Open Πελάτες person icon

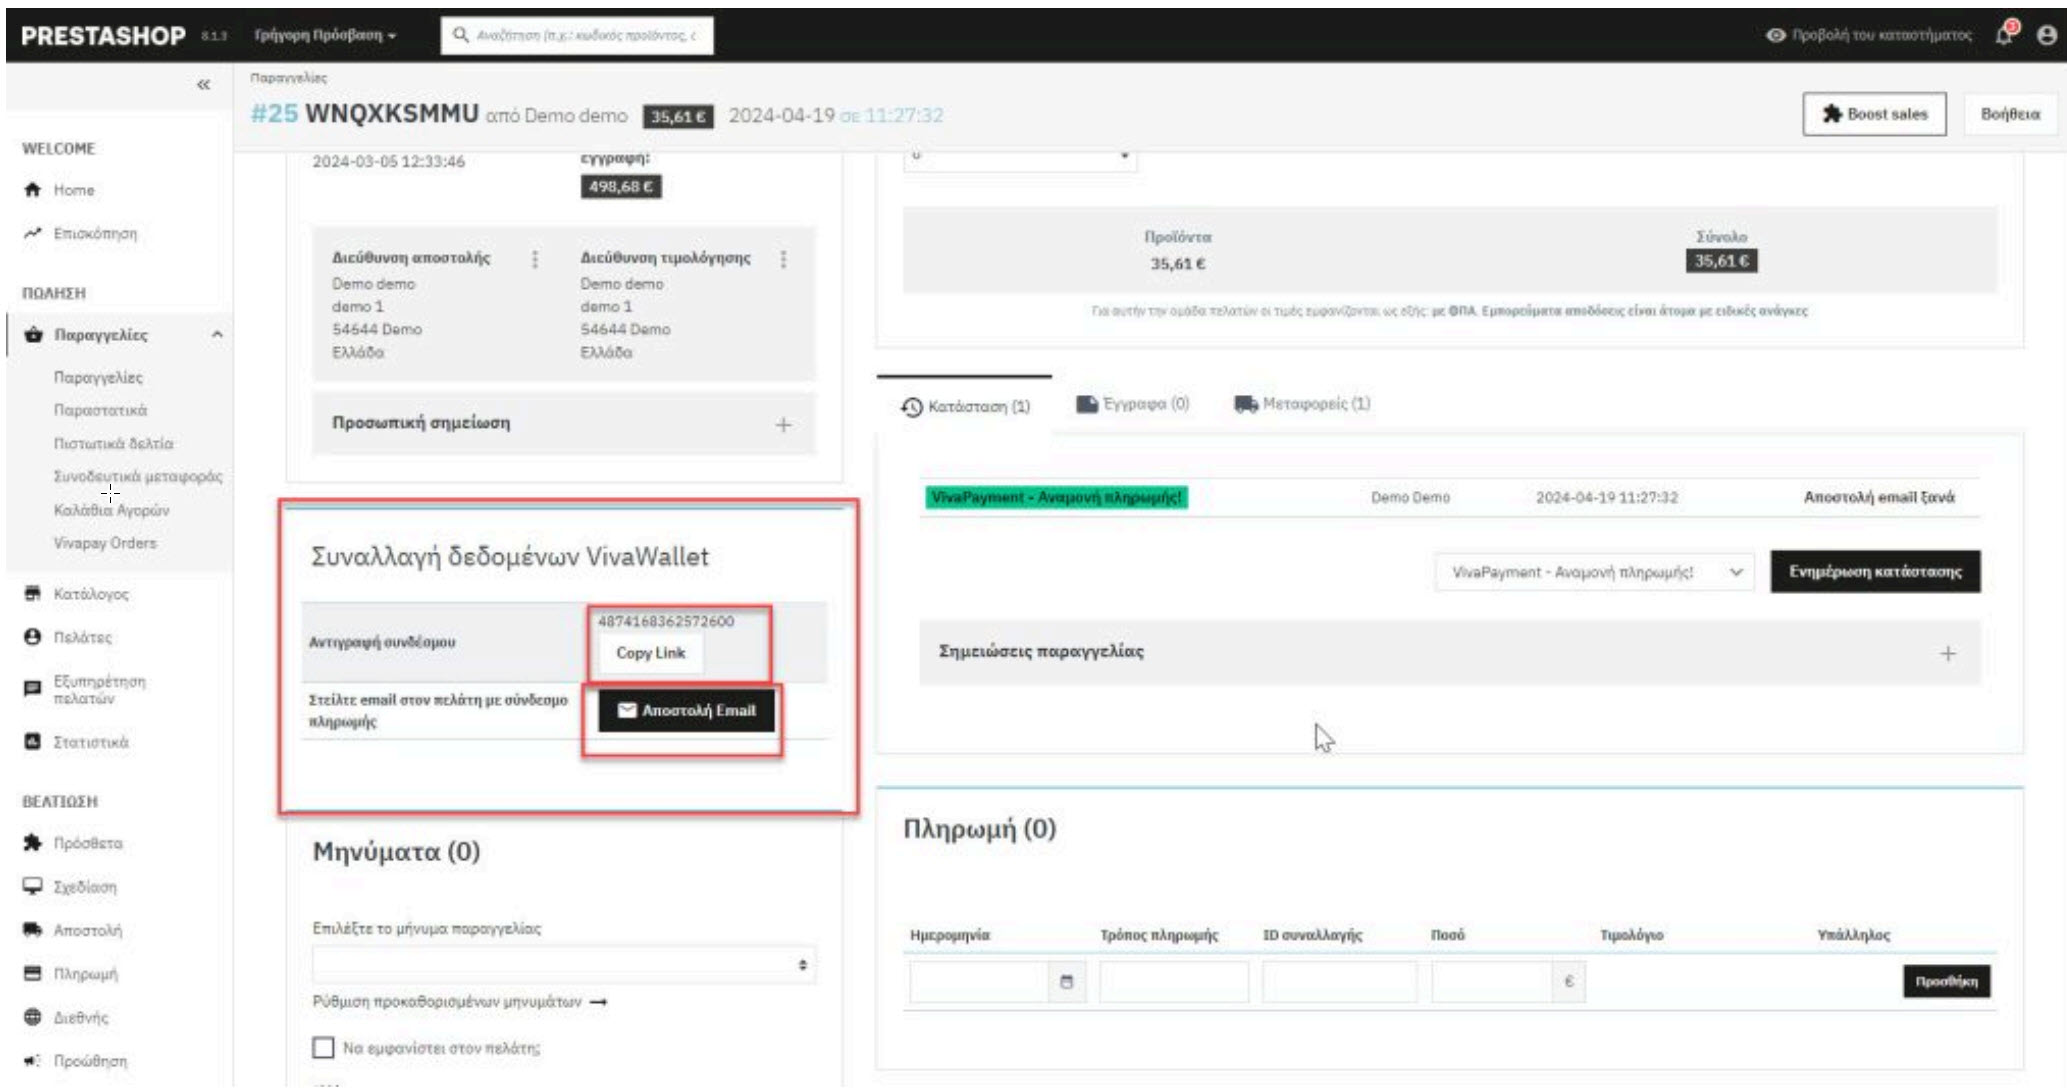(33, 637)
